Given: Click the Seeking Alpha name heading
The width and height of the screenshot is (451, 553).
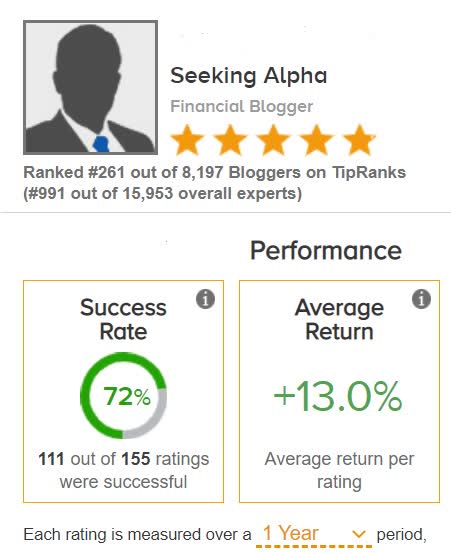Looking at the screenshot, I should (249, 76).
